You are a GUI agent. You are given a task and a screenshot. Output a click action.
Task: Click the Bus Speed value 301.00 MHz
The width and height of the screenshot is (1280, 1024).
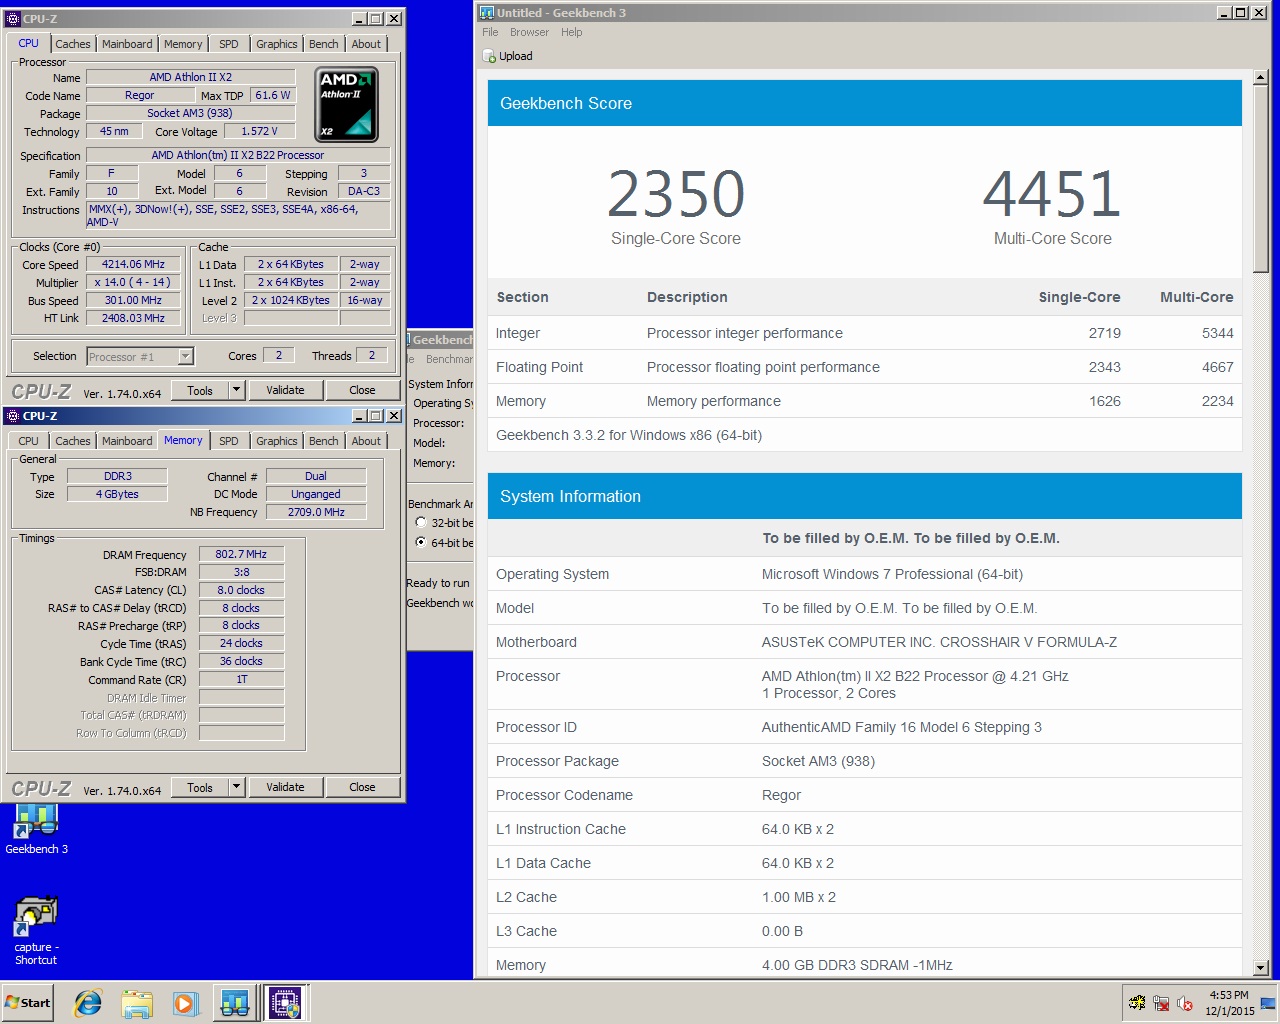(x=133, y=300)
